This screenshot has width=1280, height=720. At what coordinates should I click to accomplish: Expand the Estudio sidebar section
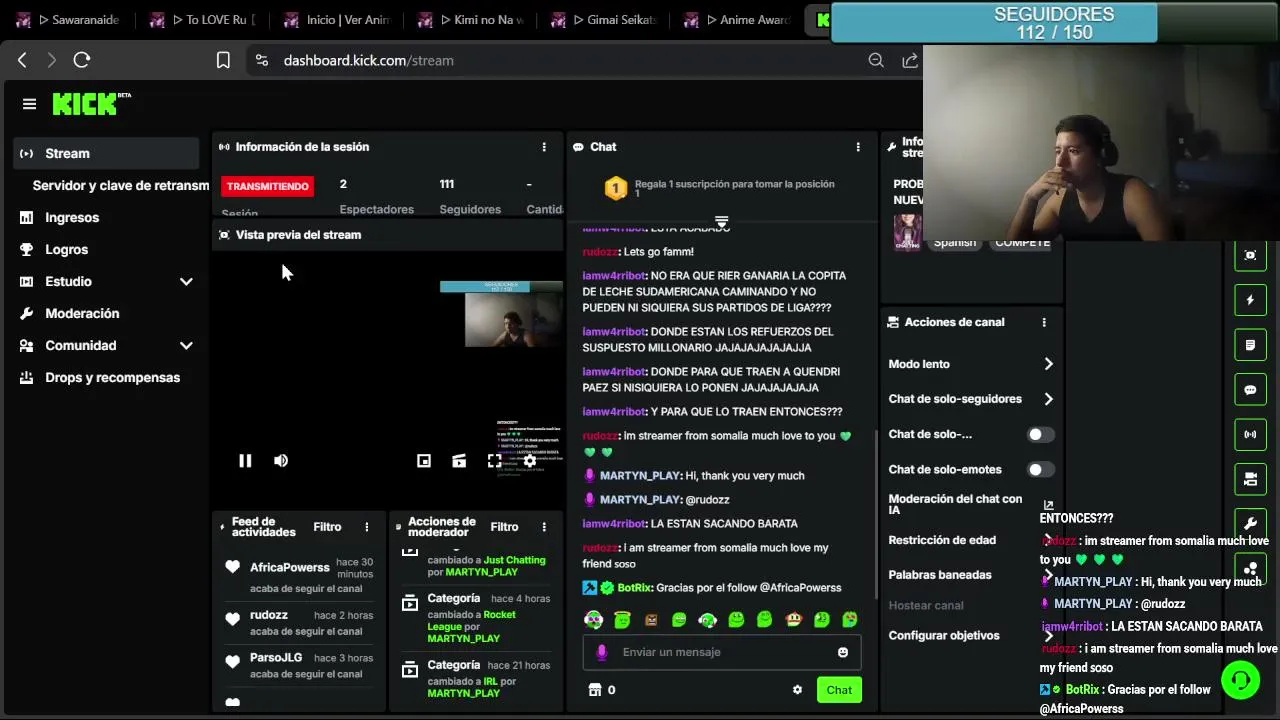click(x=186, y=282)
